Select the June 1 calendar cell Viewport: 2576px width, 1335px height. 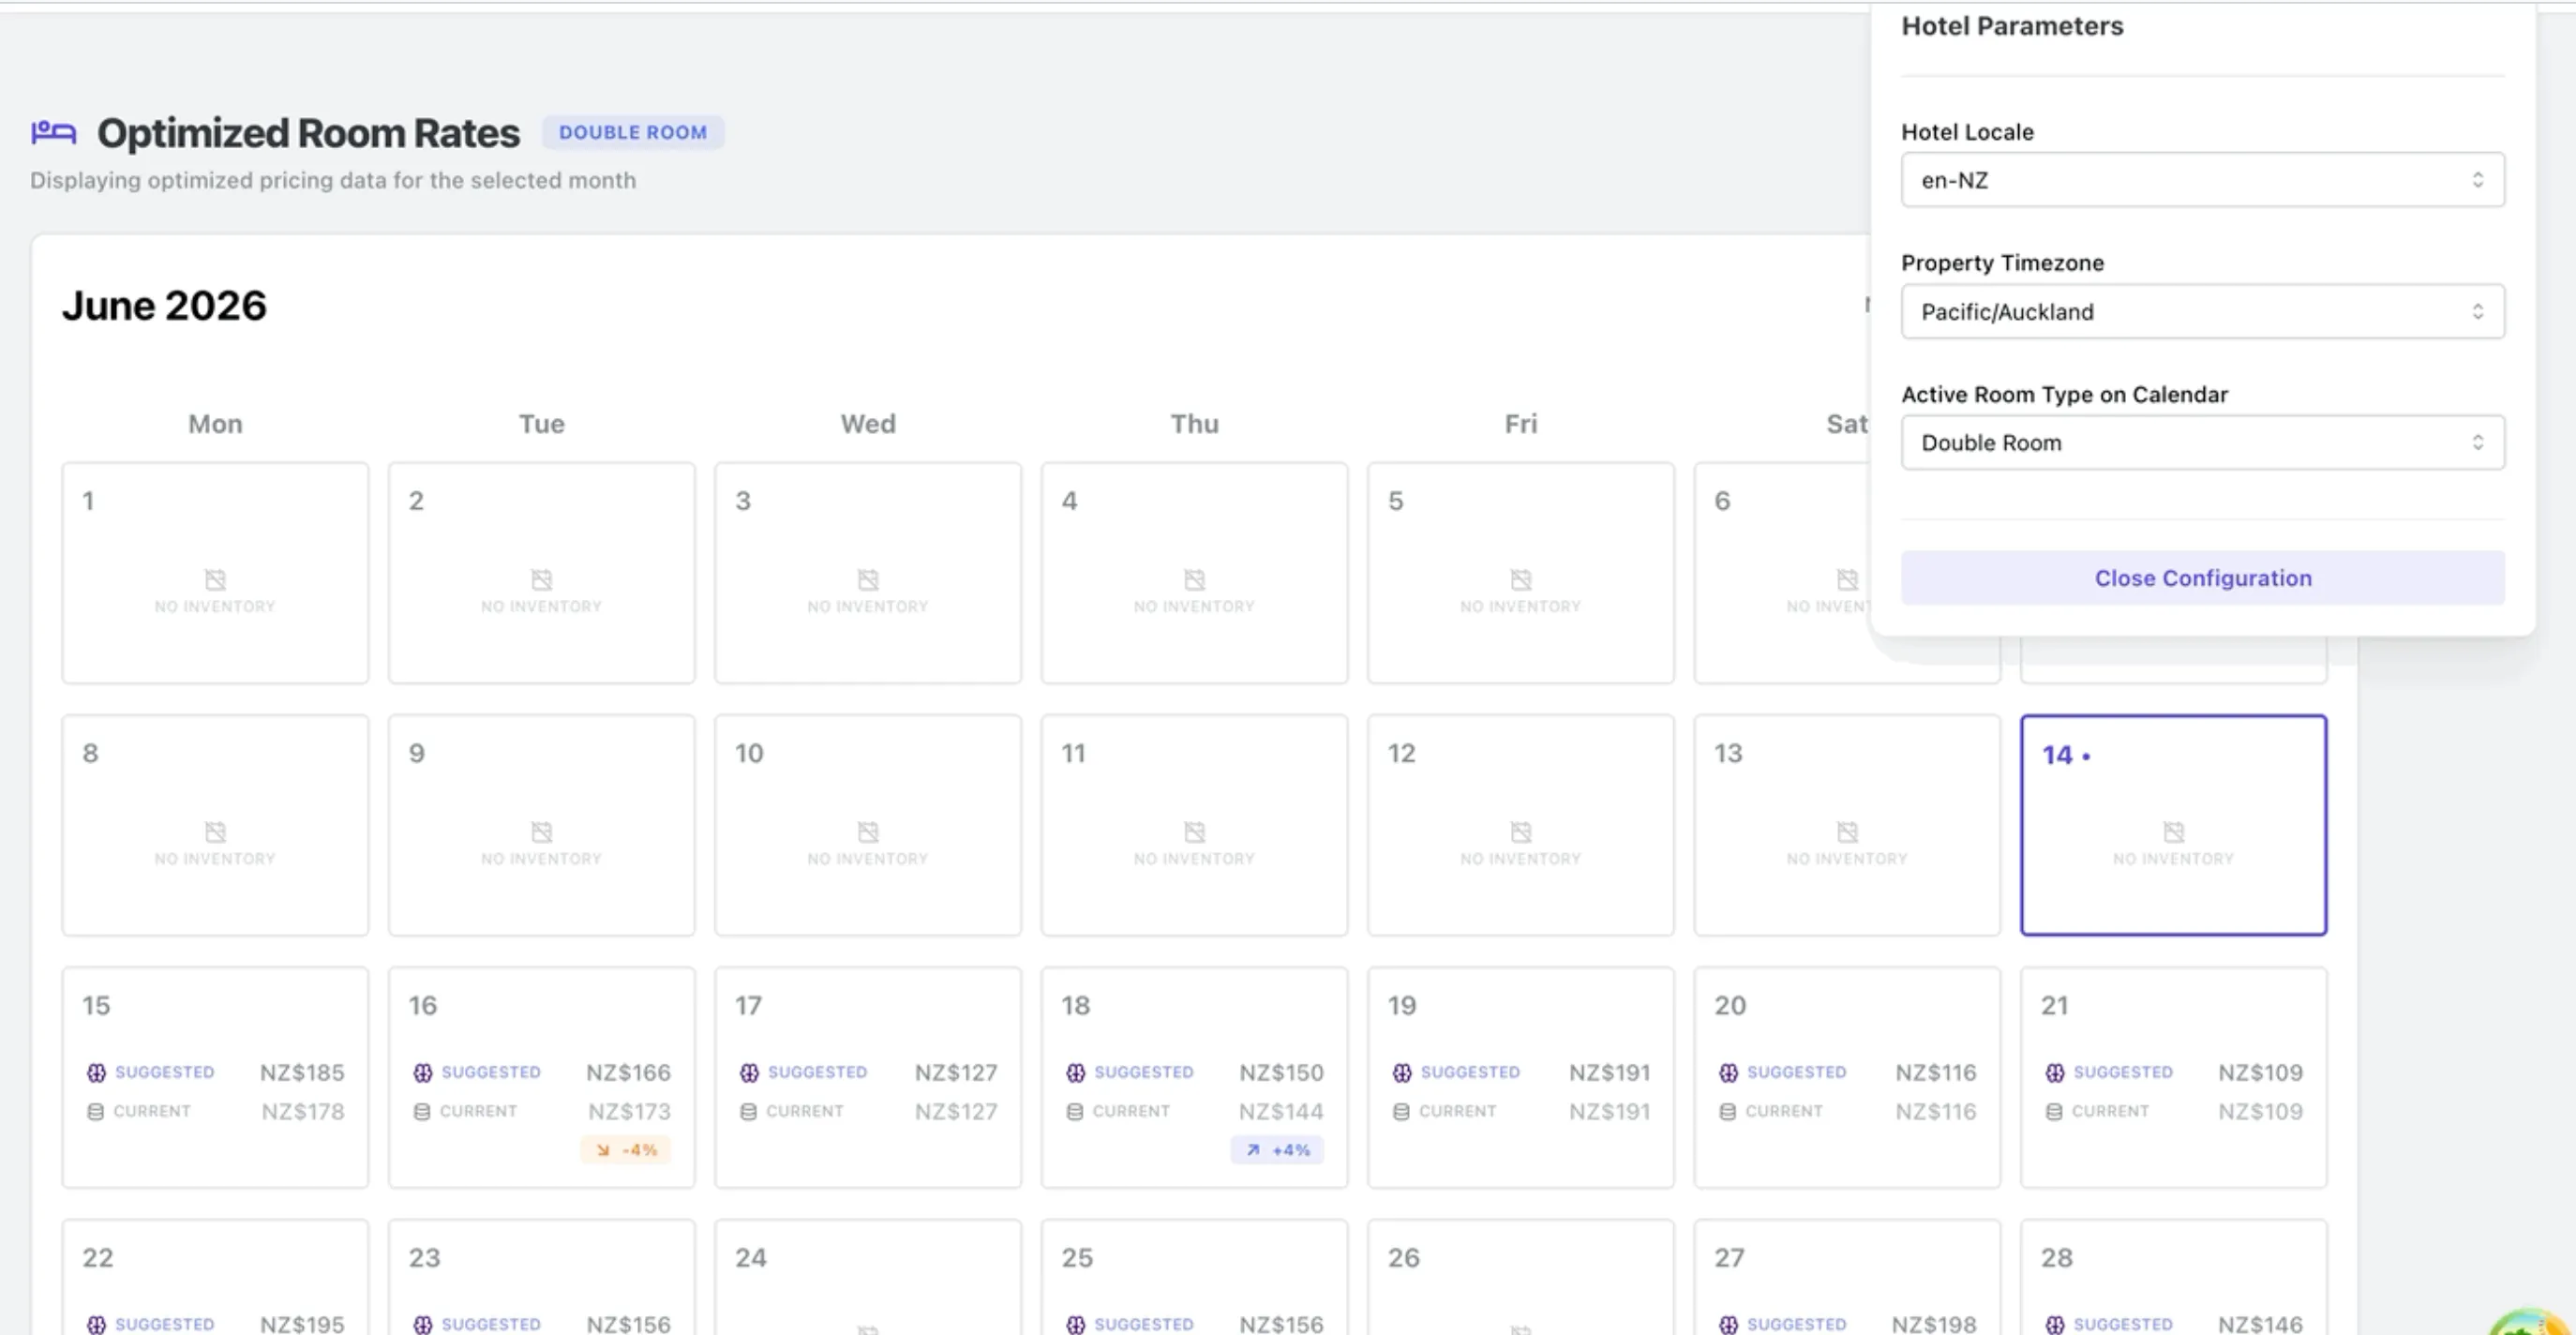[215, 573]
